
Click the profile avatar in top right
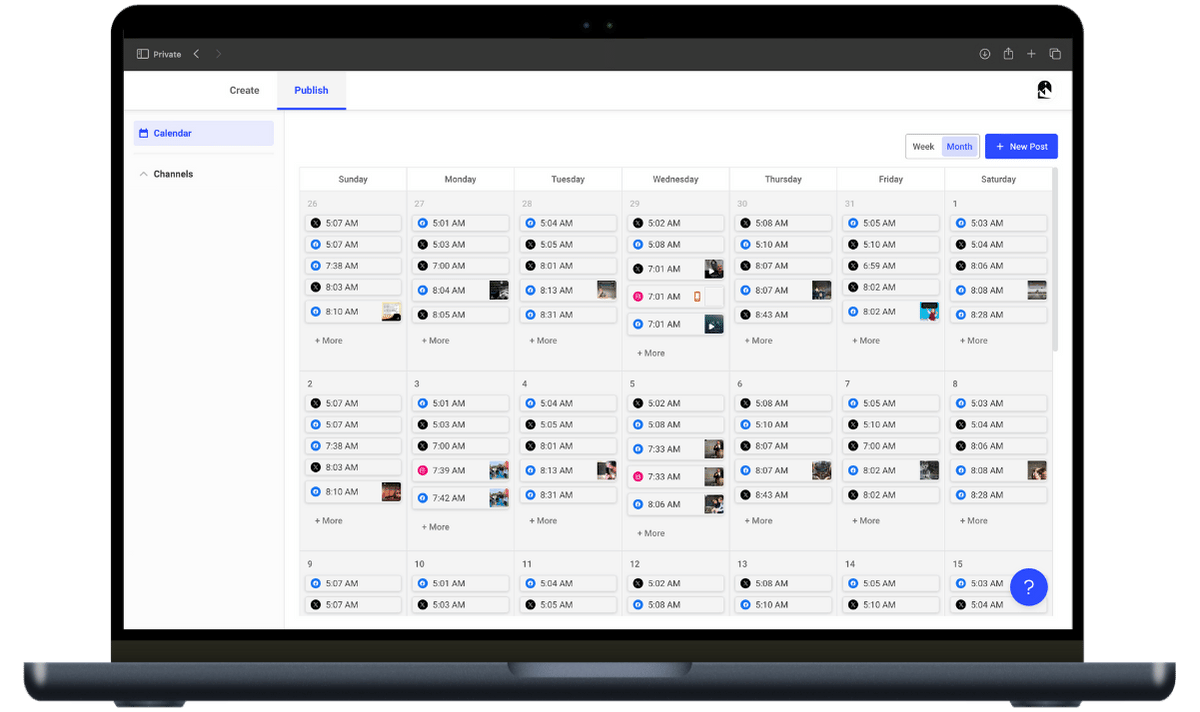pos(1044,90)
